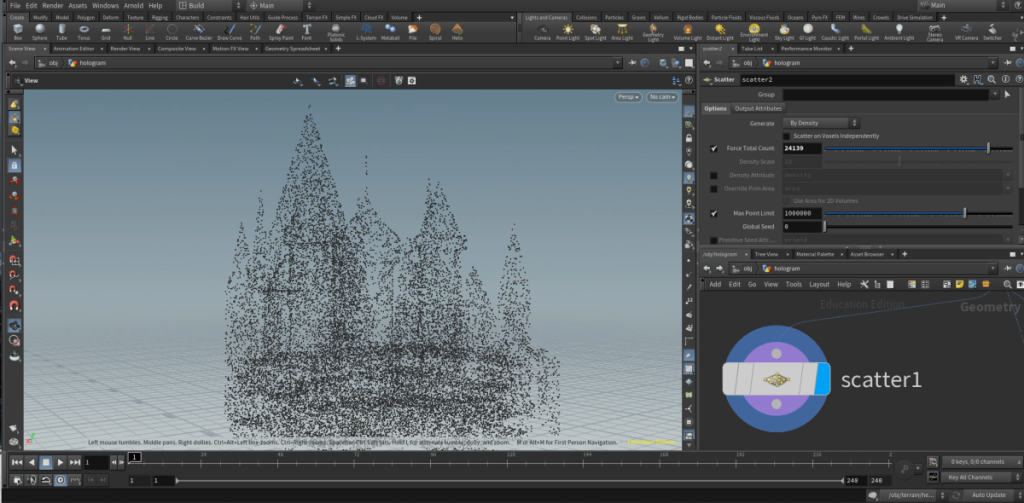Select the Grid shelf tool
Viewport: 1024px width, 503px height.
pos(106,31)
